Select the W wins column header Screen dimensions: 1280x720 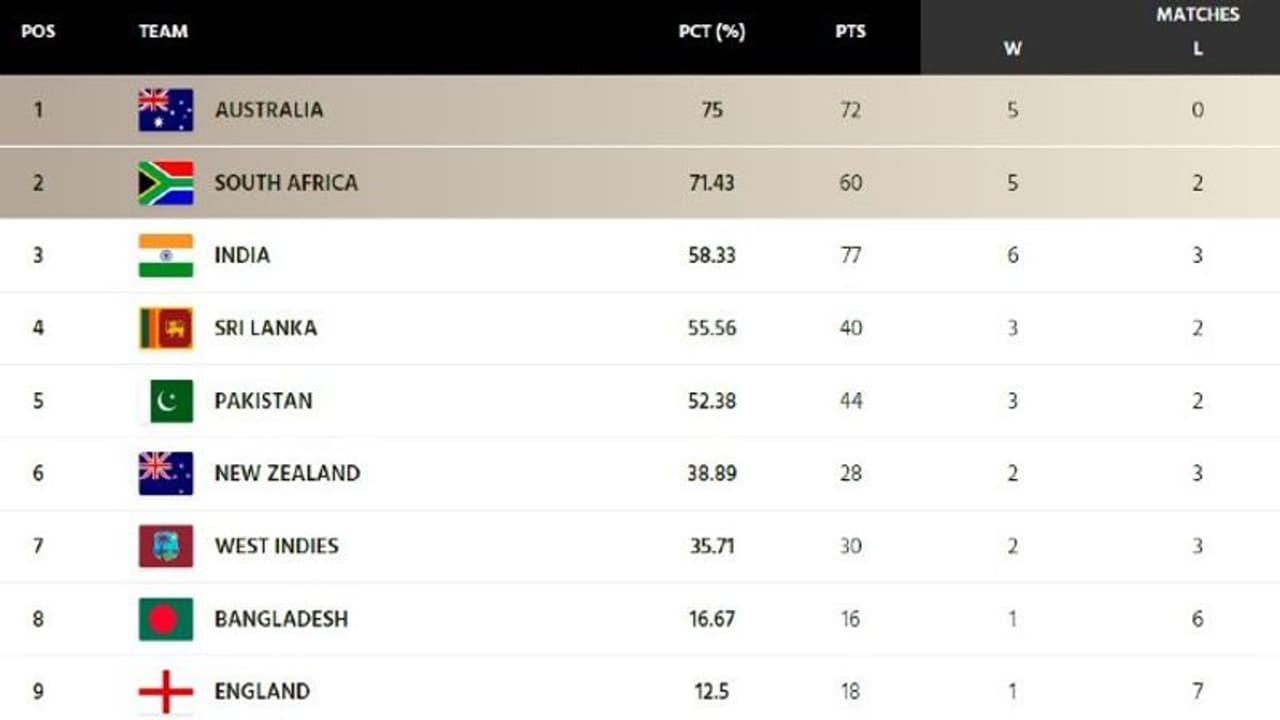click(x=1012, y=48)
